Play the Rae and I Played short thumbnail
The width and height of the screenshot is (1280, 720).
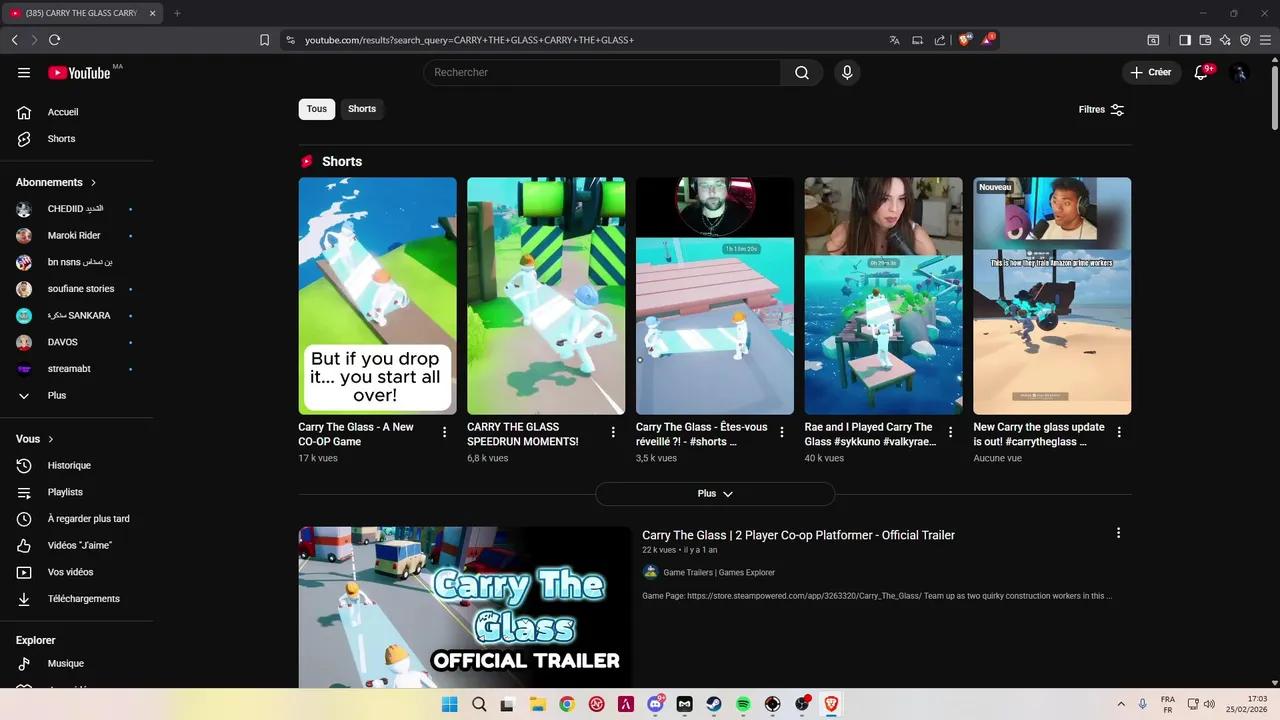click(883, 296)
